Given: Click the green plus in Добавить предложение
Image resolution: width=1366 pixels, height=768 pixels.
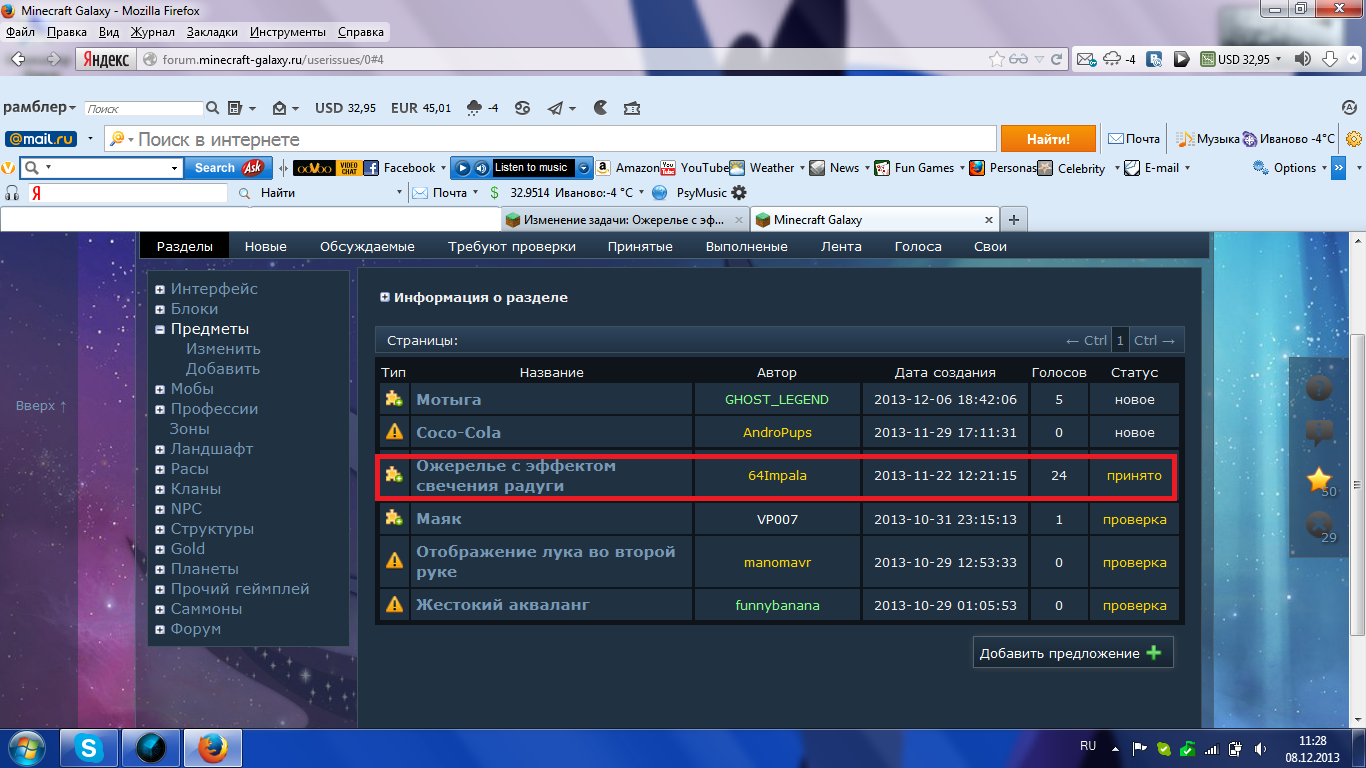Looking at the screenshot, I should pos(1154,653).
